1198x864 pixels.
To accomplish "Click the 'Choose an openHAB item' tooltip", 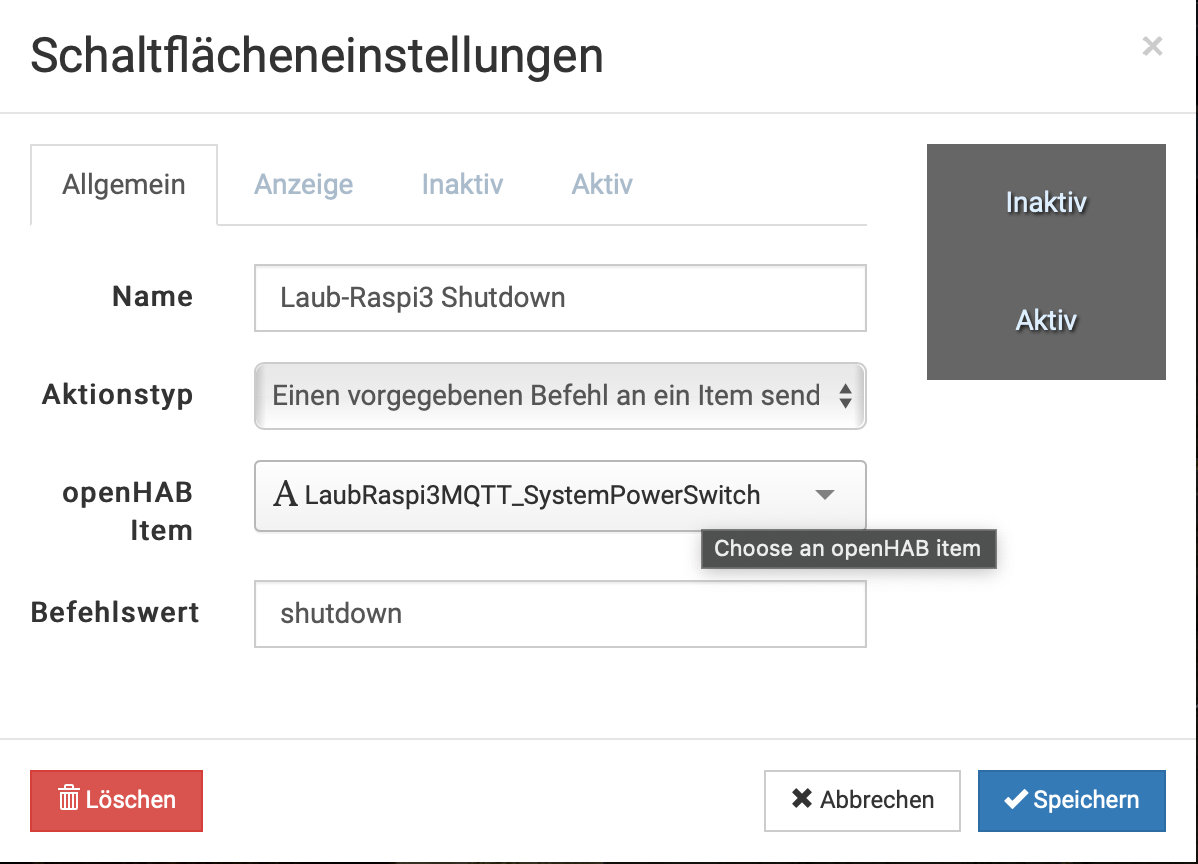I will click(848, 549).
